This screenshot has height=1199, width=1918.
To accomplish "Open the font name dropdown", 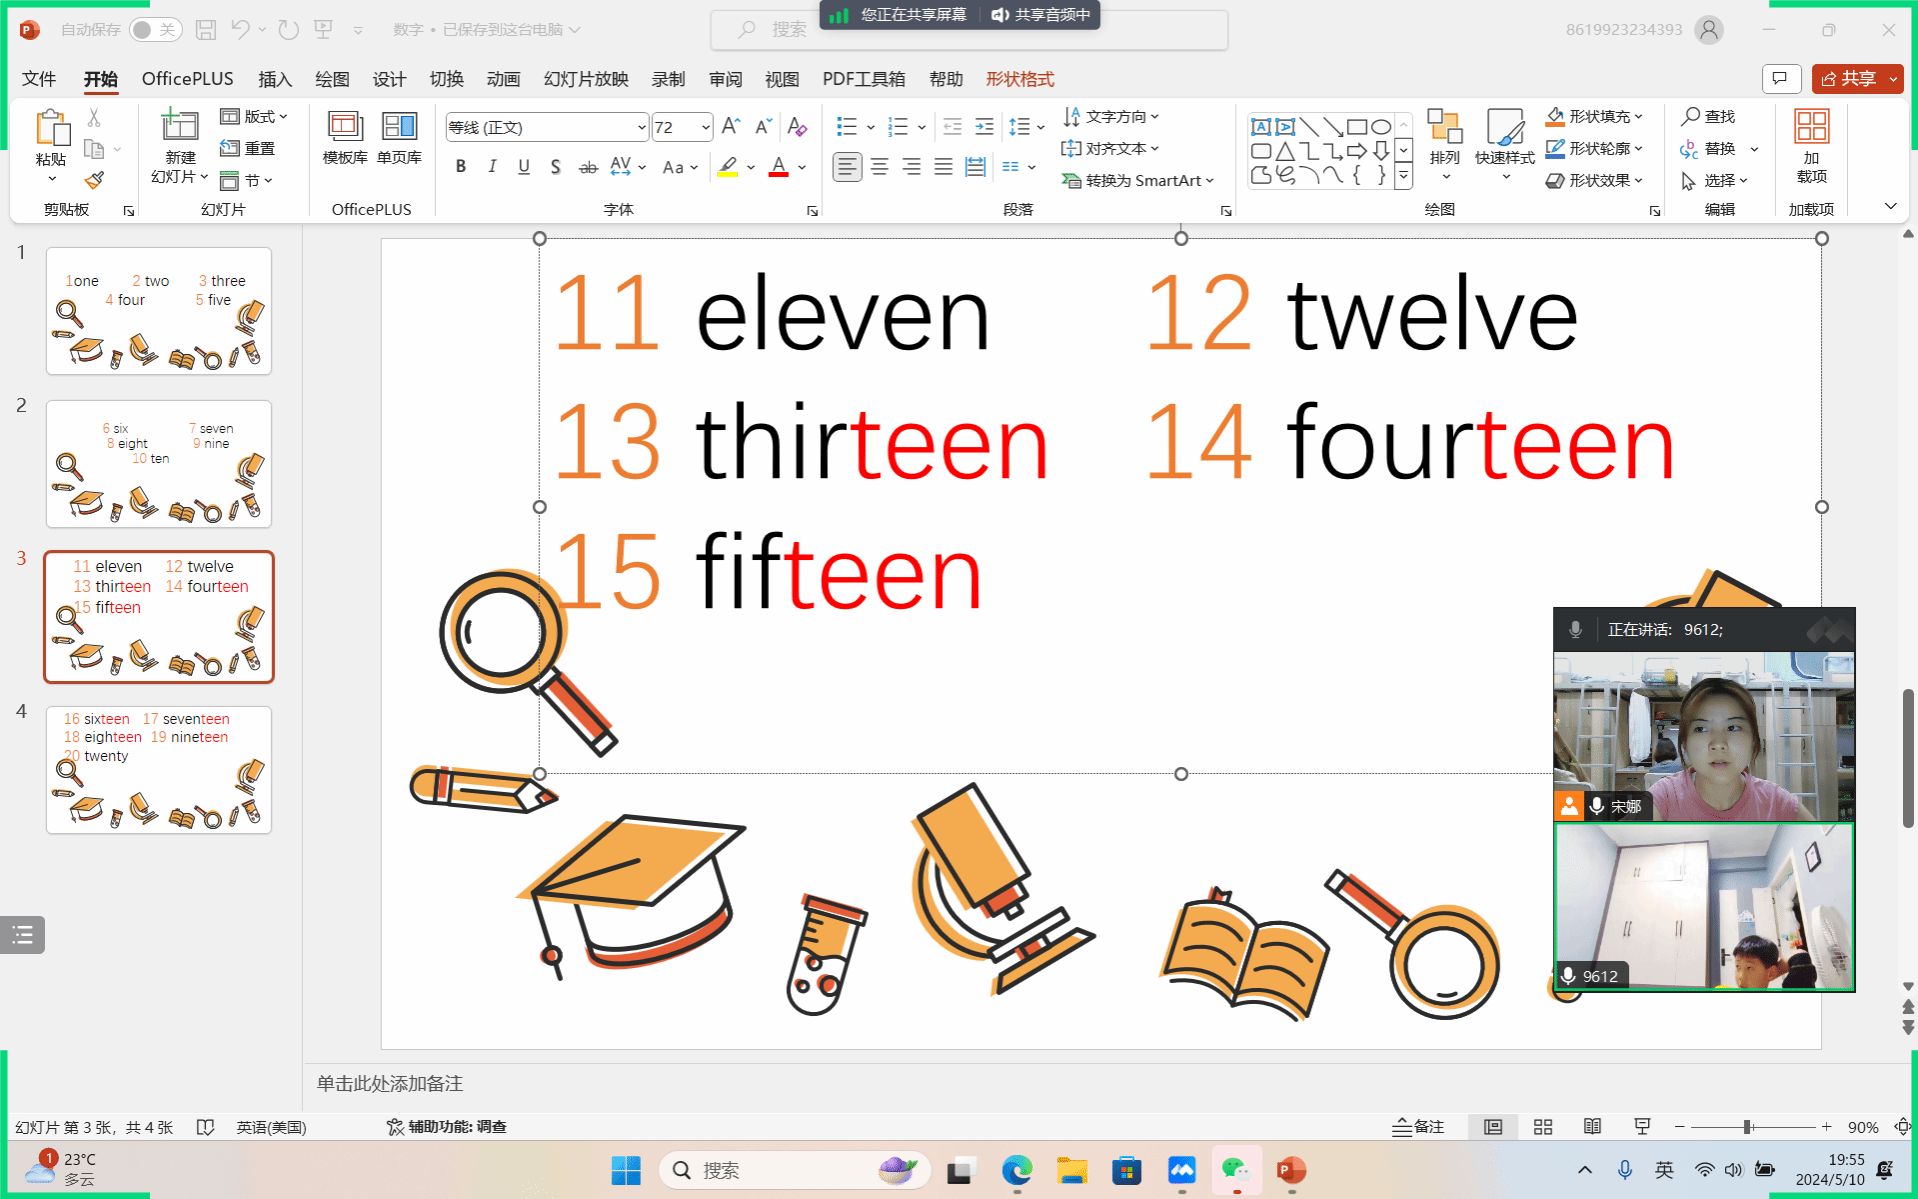I will (x=641, y=128).
